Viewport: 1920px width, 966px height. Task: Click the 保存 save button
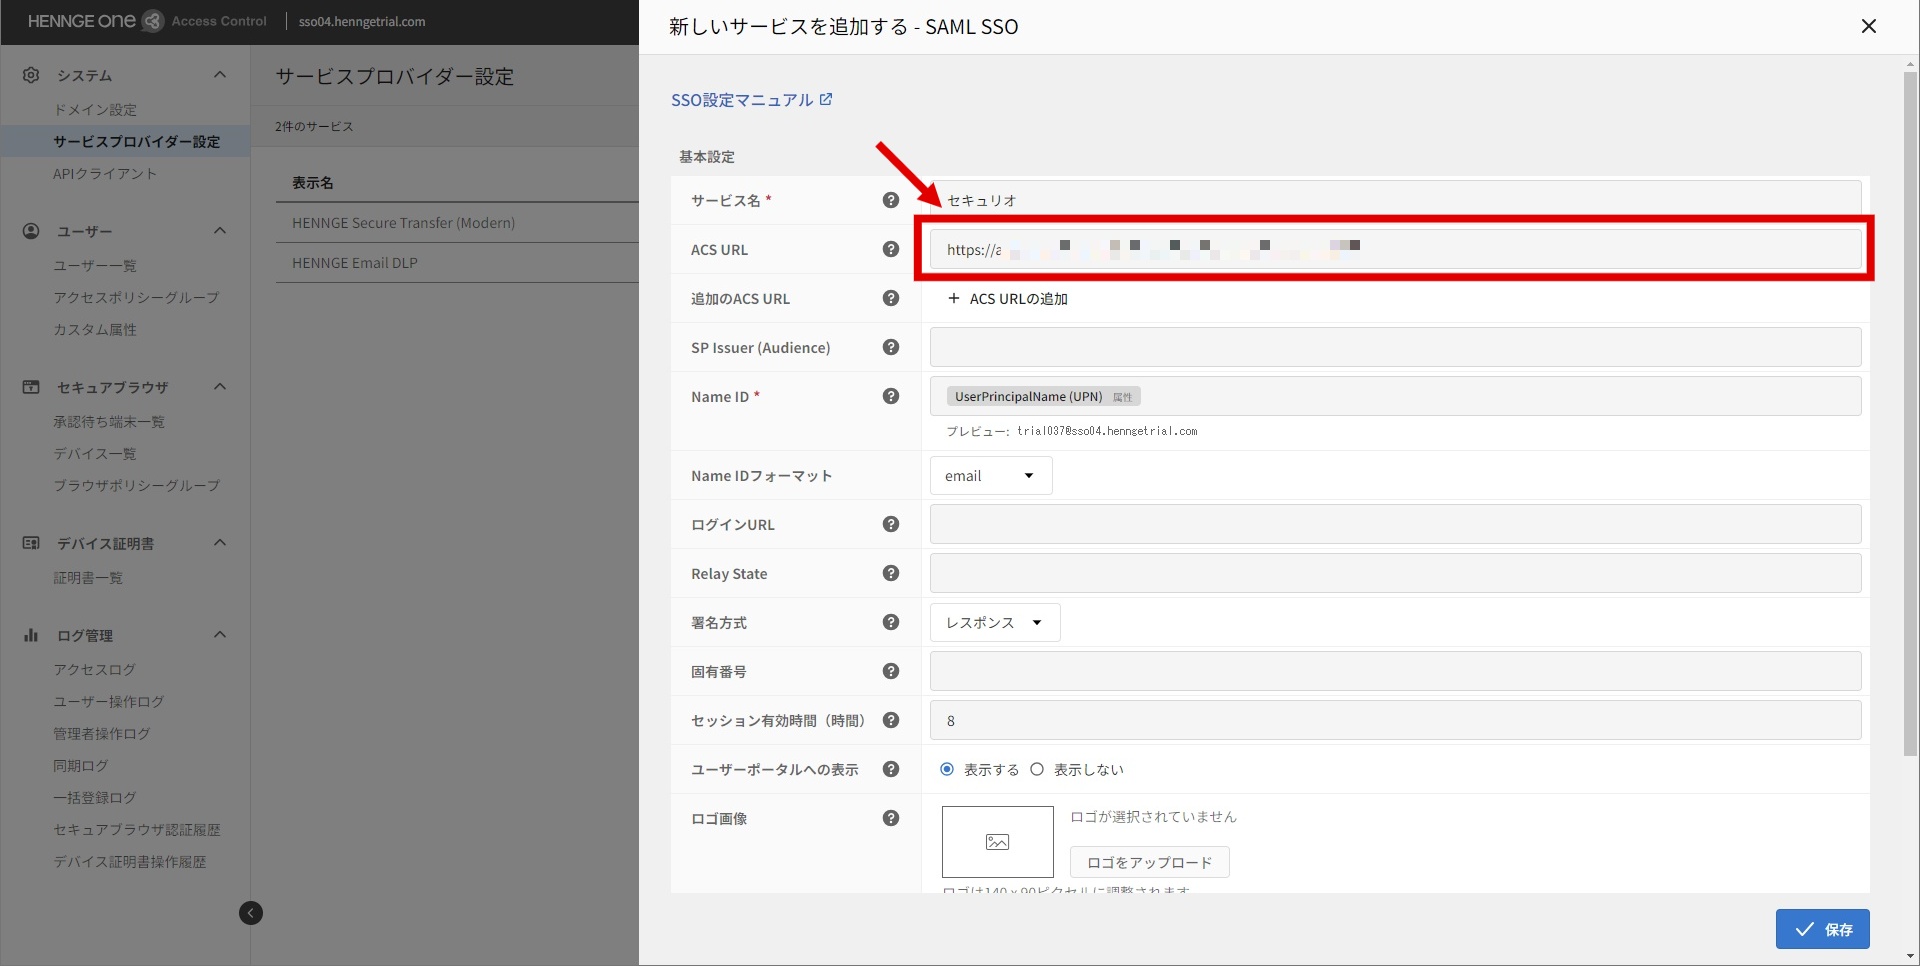pos(1823,929)
